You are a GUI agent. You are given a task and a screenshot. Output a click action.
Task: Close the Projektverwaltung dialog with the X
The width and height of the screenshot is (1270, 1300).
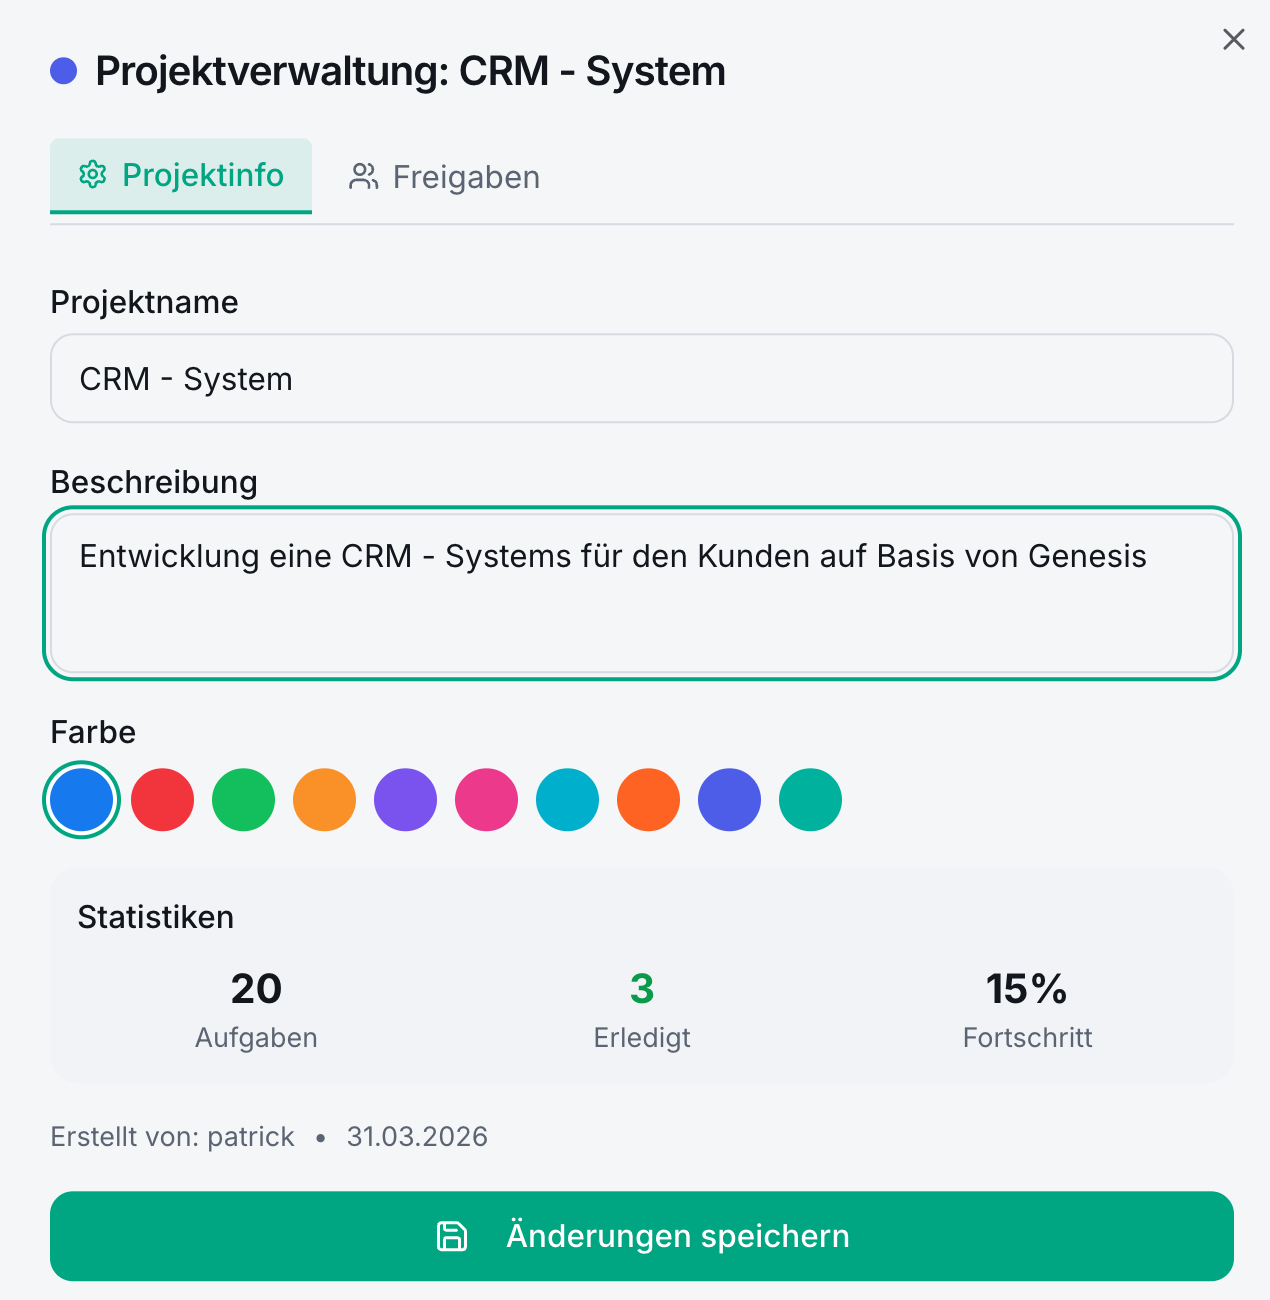pyautogui.click(x=1233, y=39)
